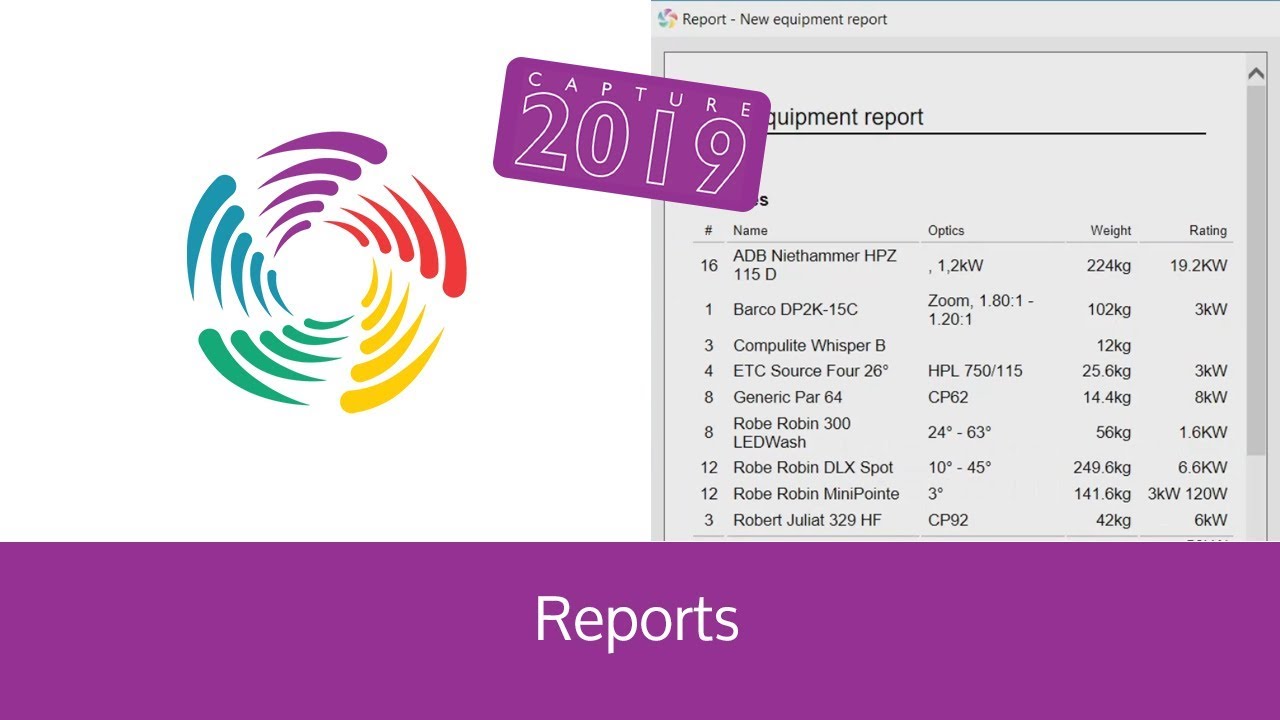
Task: Click the HPL 750/115 optics cell
Action: coord(975,371)
